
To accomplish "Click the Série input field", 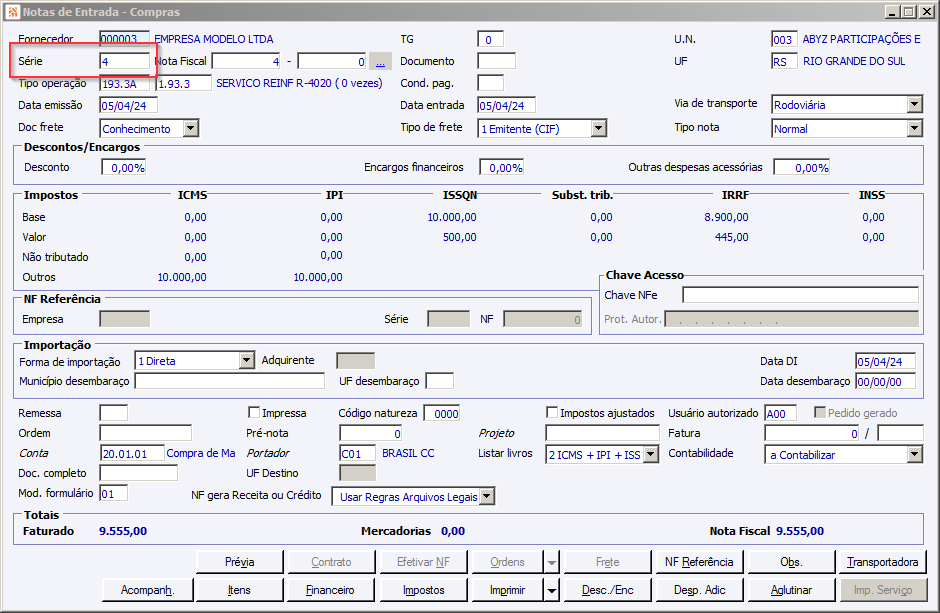I will pos(124,61).
